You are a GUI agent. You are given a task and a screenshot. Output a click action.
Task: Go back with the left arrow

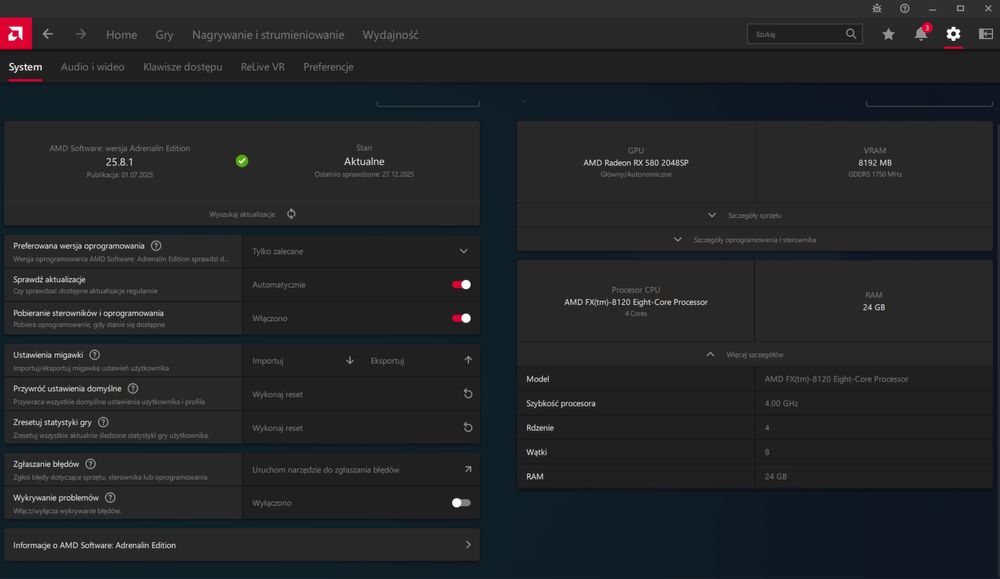[x=48, y=34]
